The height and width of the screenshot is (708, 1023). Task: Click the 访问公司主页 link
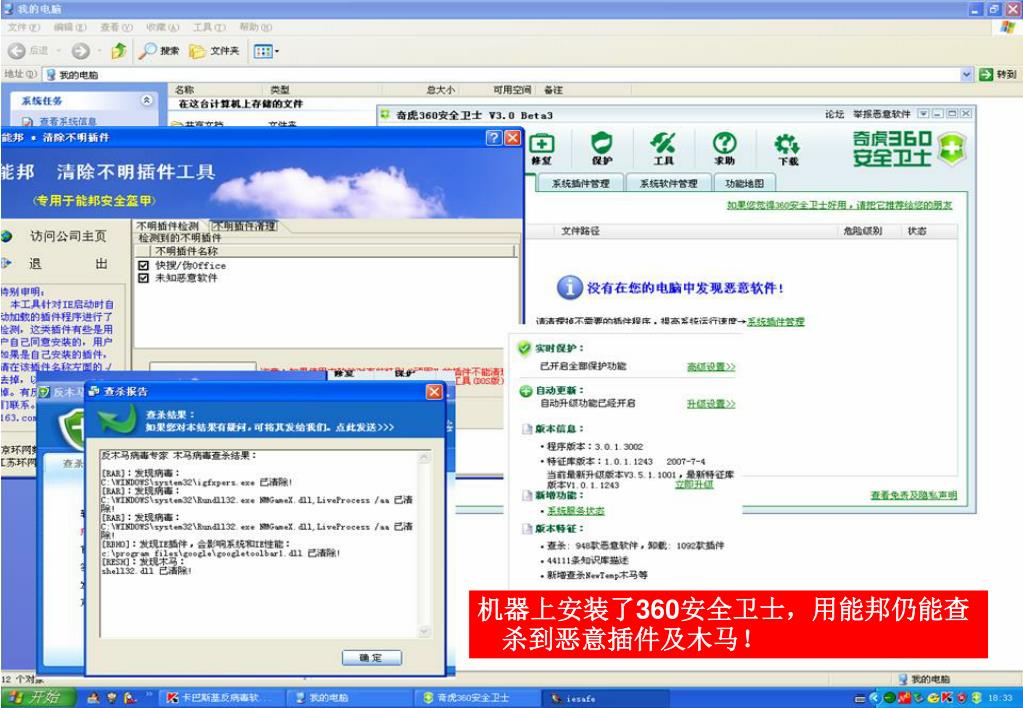(68, 236)
